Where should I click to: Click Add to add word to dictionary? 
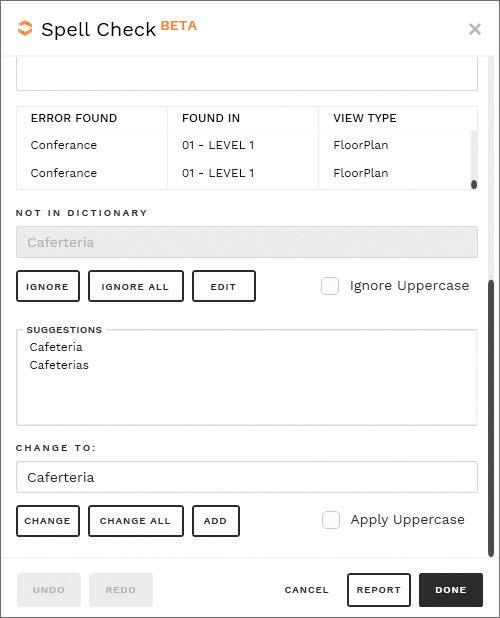pos(216,521)
